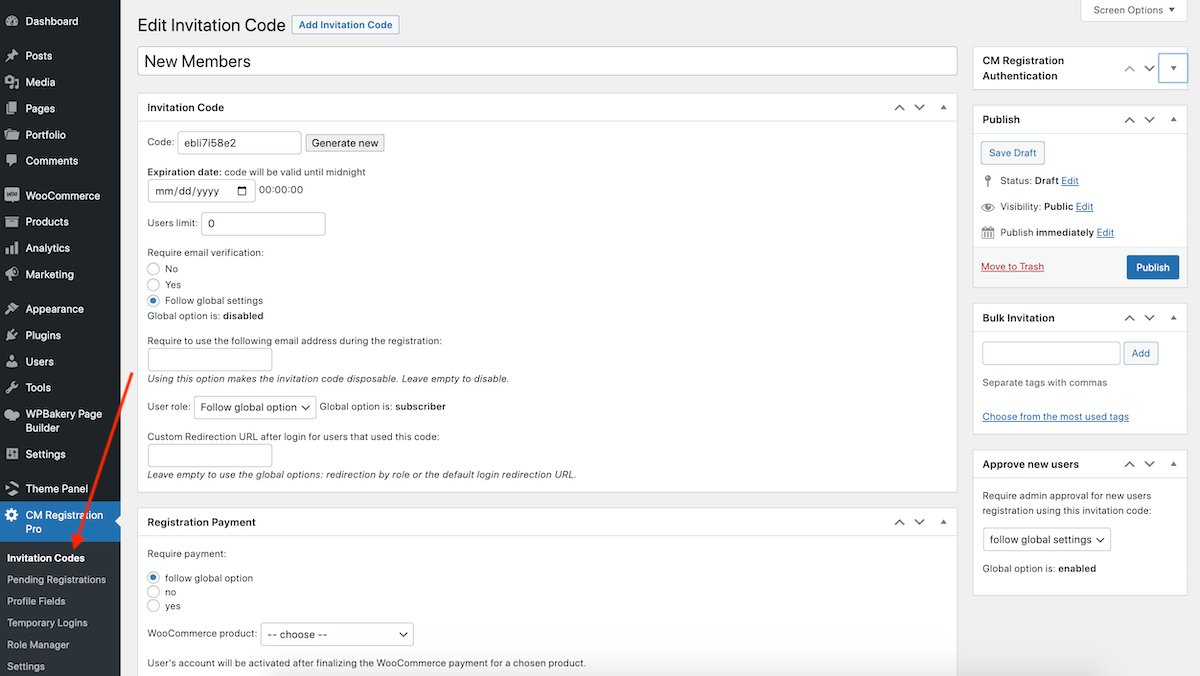
Task: Click the Portfolio folder icon
Action: coord(12,134)
